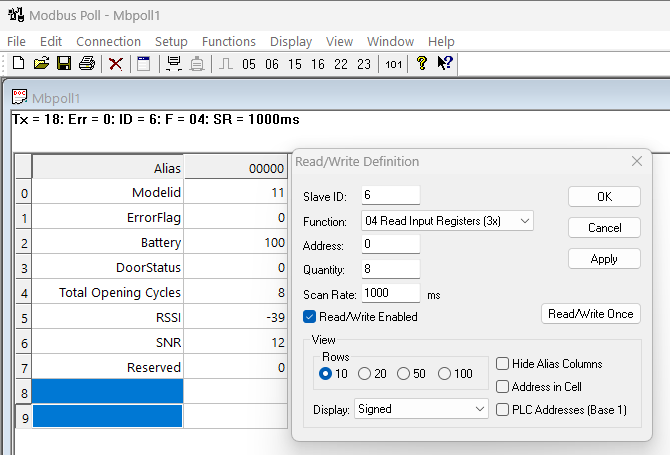The height and width of the screenshot is (455, 670).
Task: Click the Print toolbar icon
Action: click(x=87, y=63)
